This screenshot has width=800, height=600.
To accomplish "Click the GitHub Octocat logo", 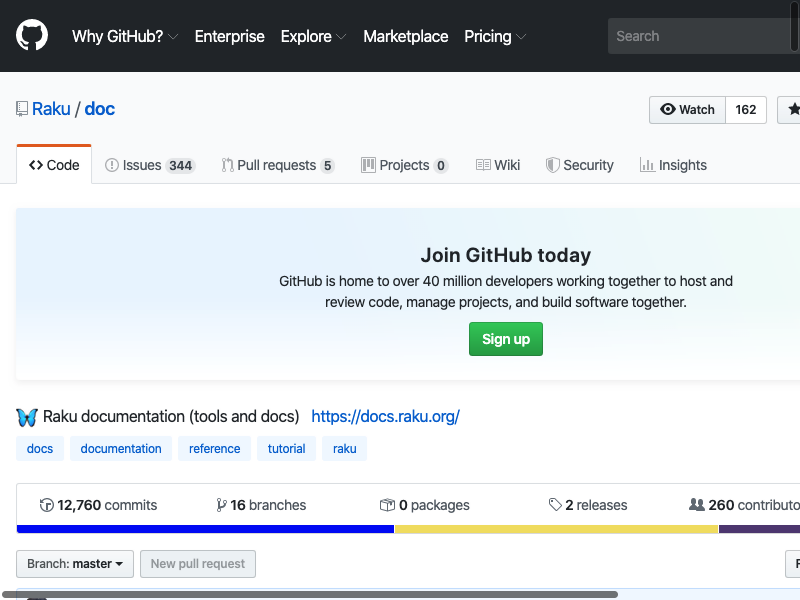I will (32, 36).
